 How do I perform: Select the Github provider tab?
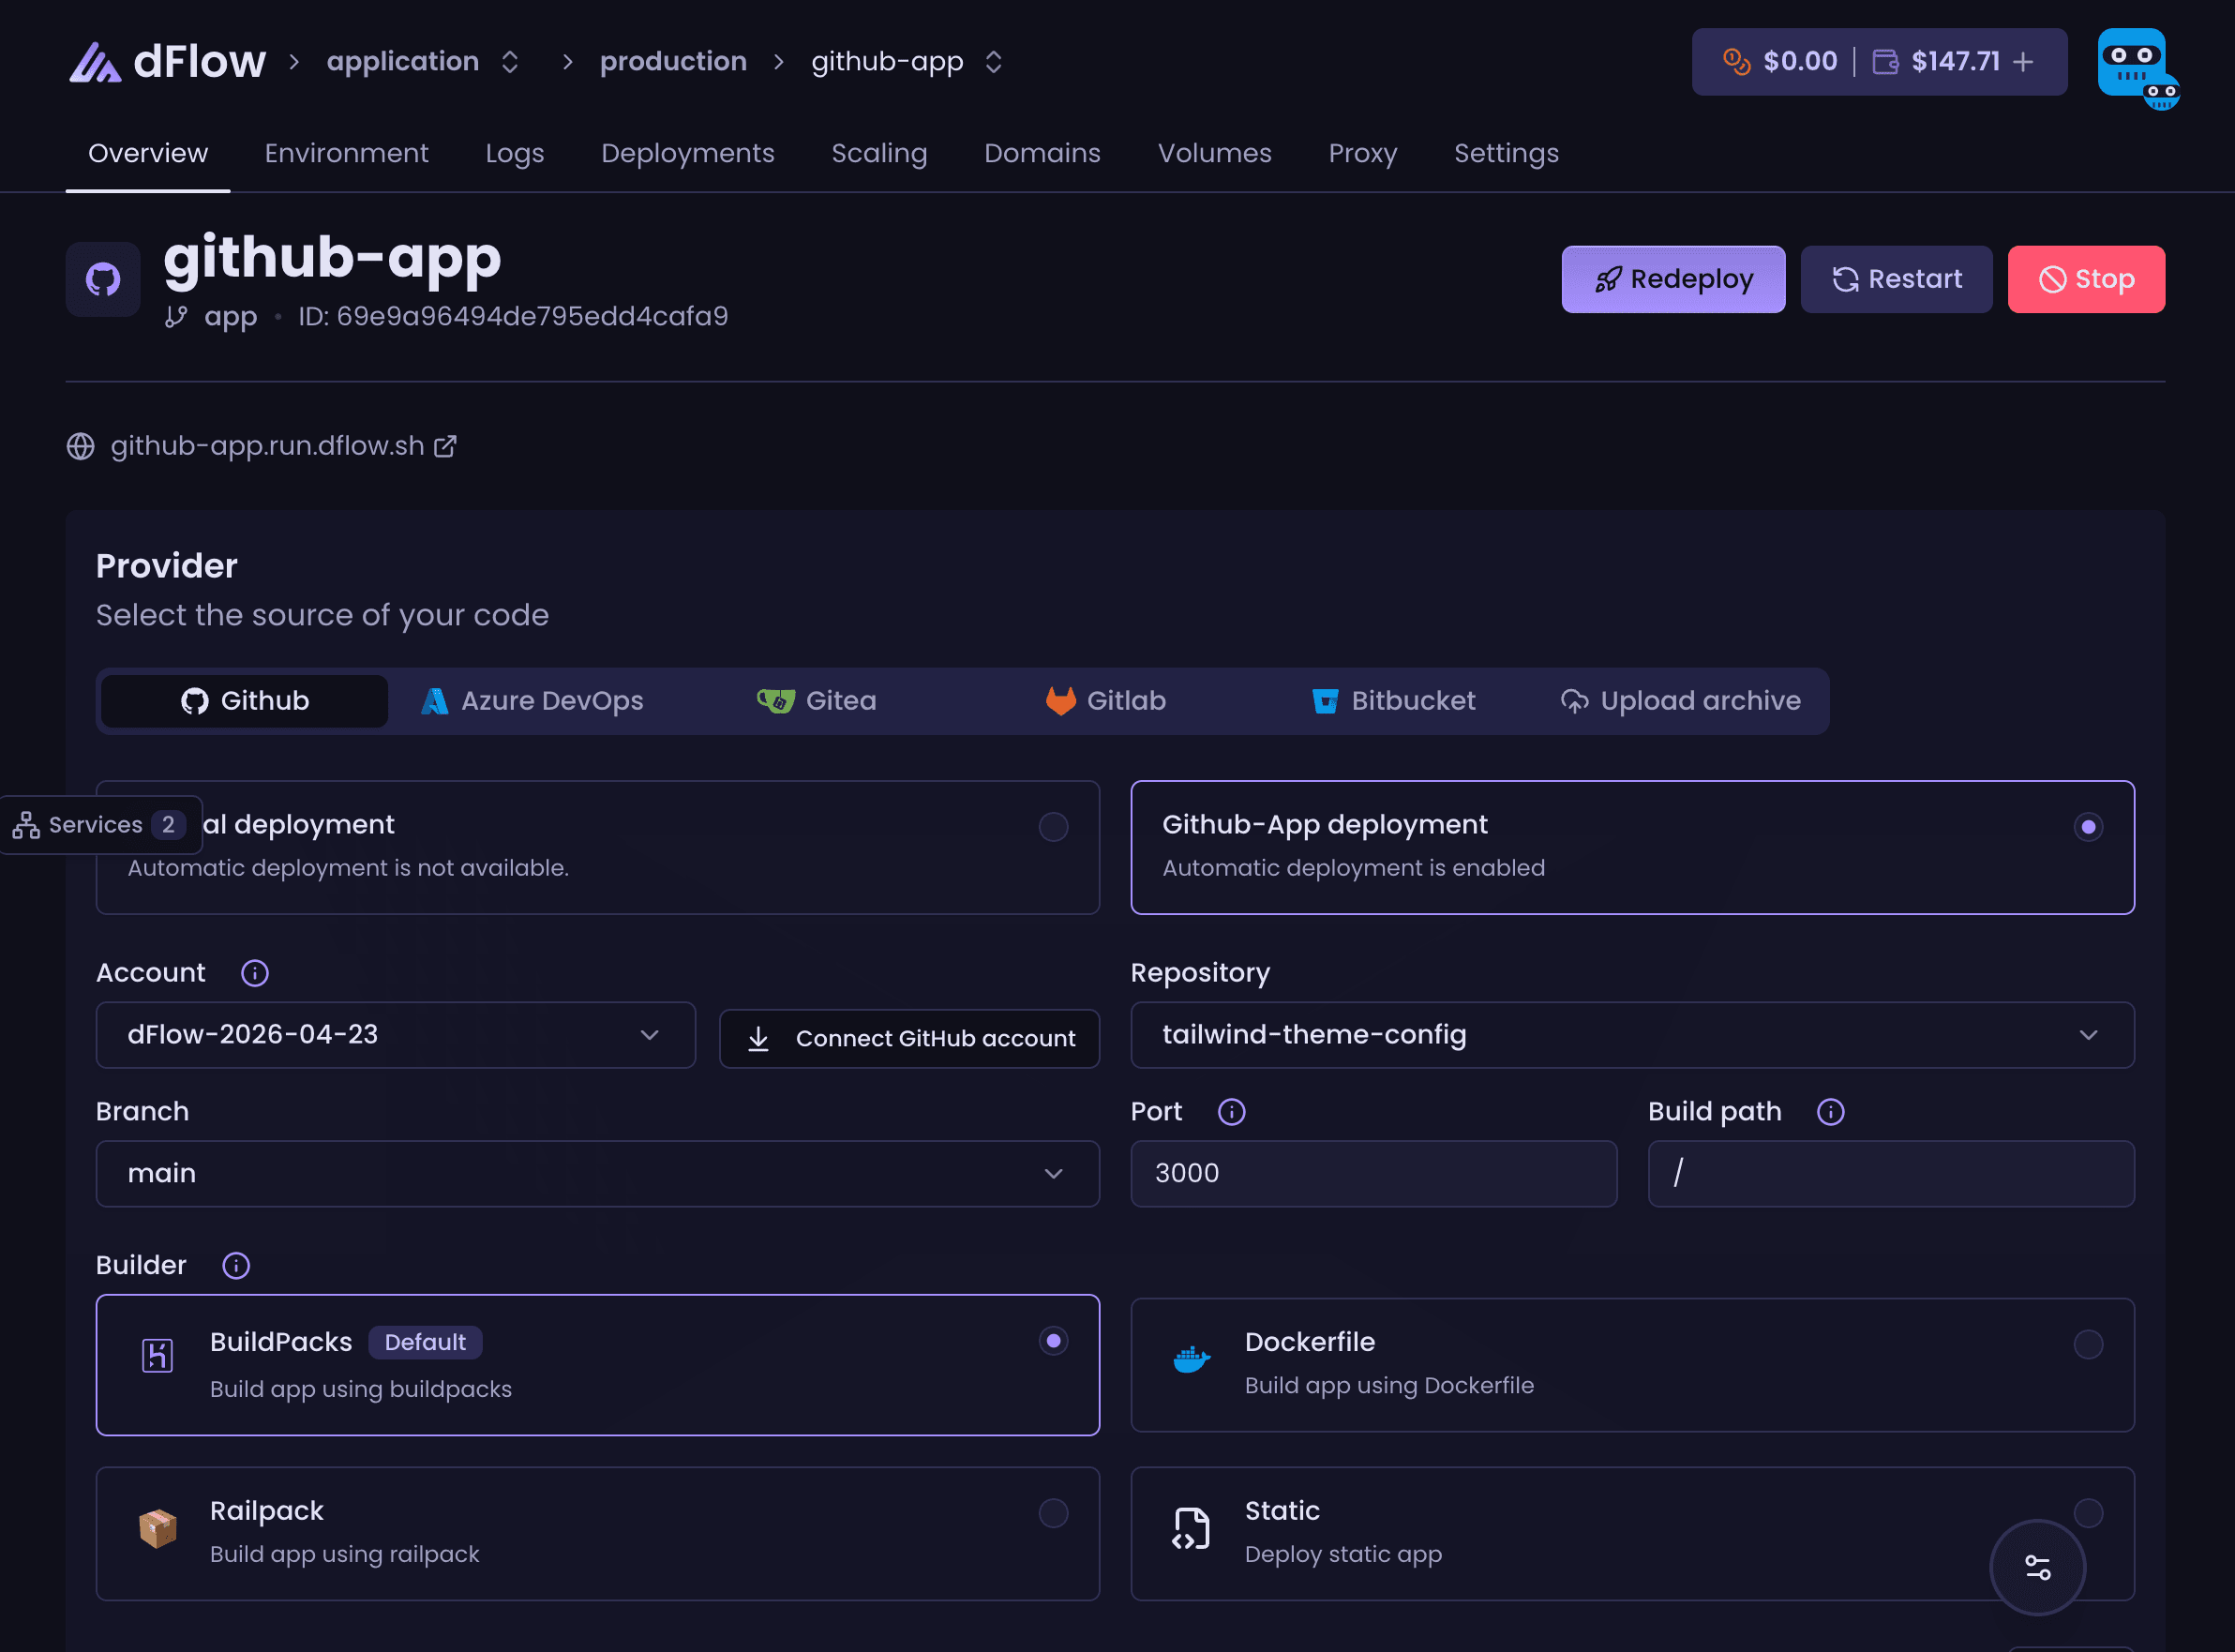[x=245, y=701]
